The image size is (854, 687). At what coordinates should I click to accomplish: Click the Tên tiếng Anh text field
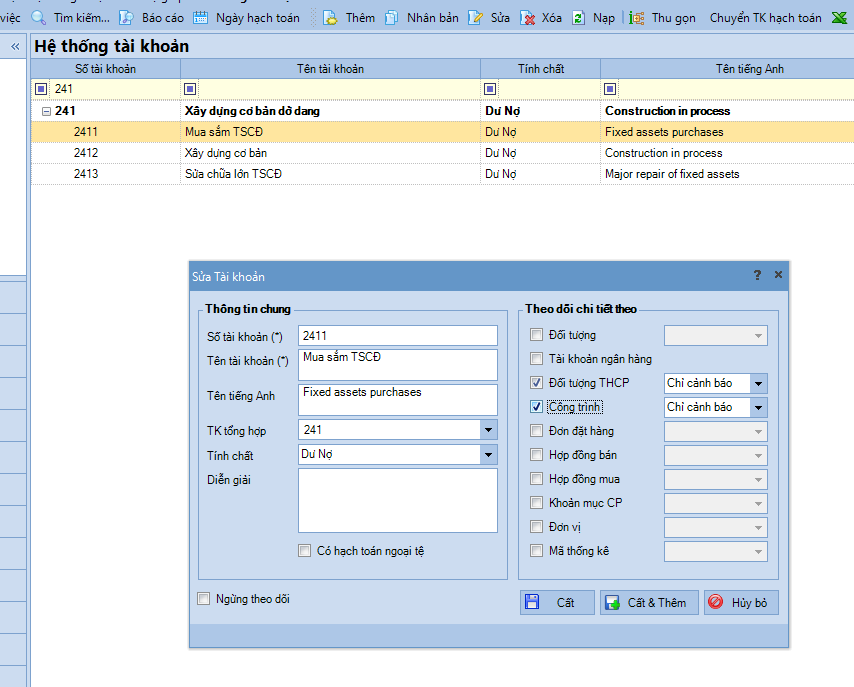point(397,399)
